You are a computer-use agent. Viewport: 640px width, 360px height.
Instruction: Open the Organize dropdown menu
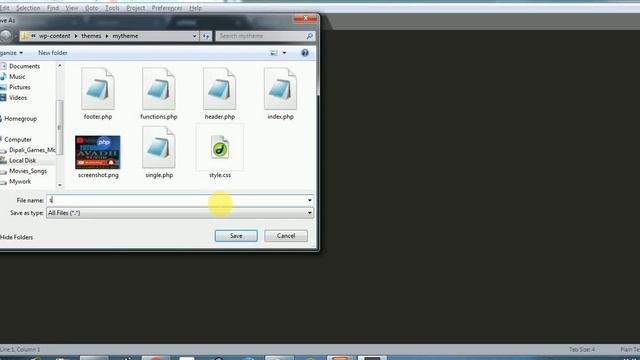click(x=11, y=53)
